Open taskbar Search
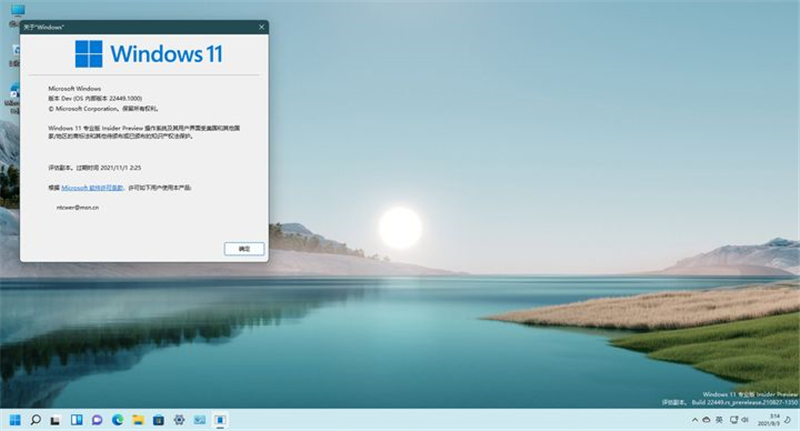Image resolution: width=800 pixels, height=431 pixels. (x=35, y=420)
